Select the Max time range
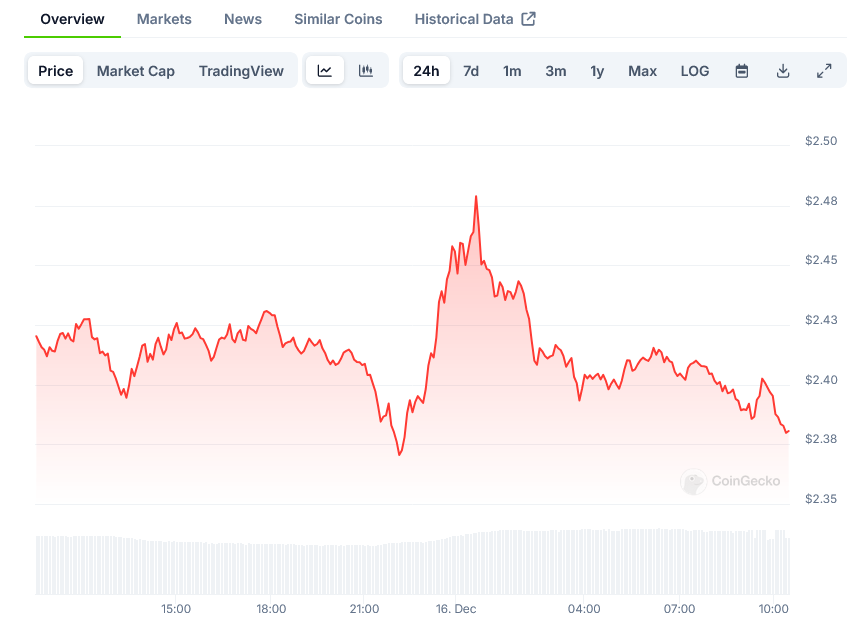Image resolution: width=847 pixels, height=632 pixels. [x=642, y=71]
